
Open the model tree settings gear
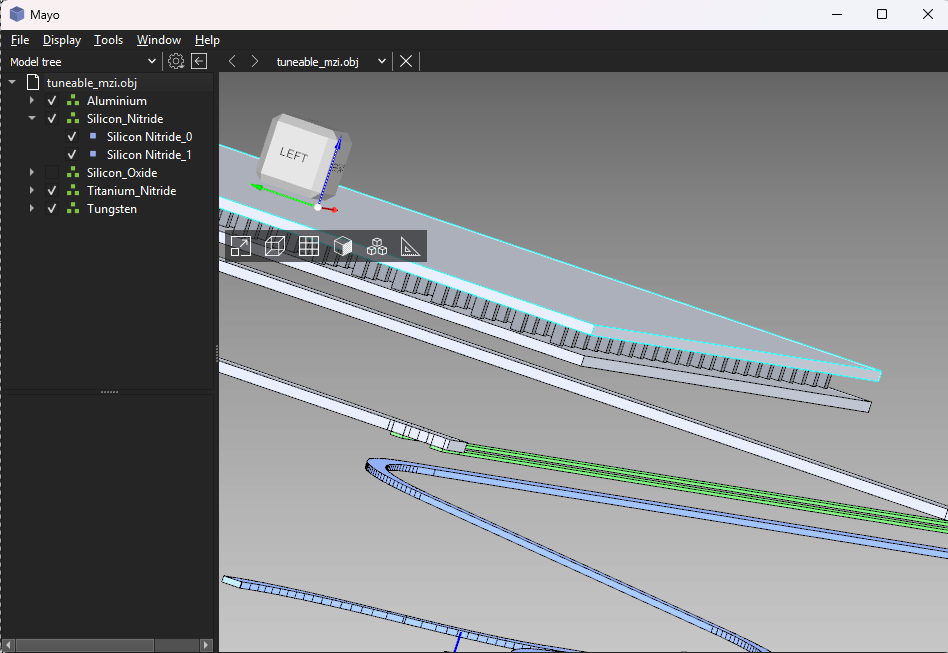pyautogui.click(x=176, y=61)
